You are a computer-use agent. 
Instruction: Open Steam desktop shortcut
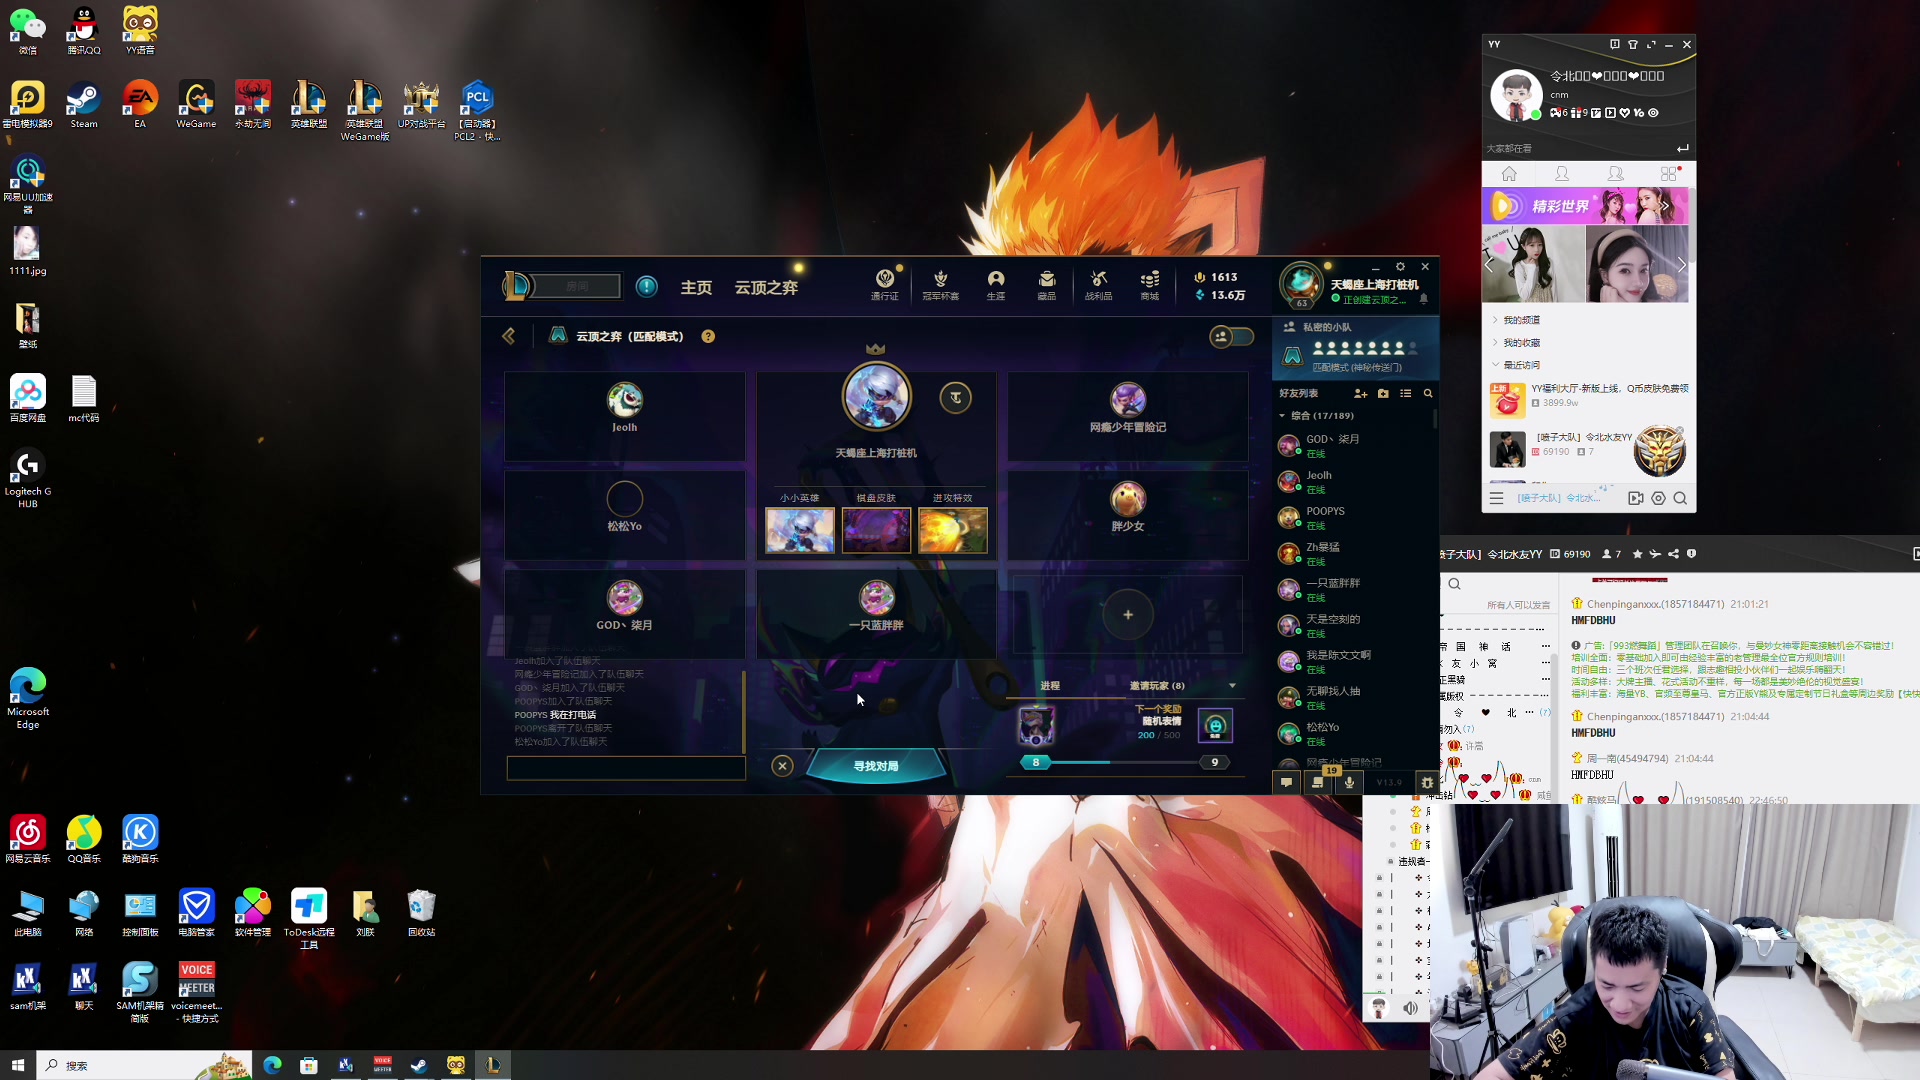click(x=84, y=106)
